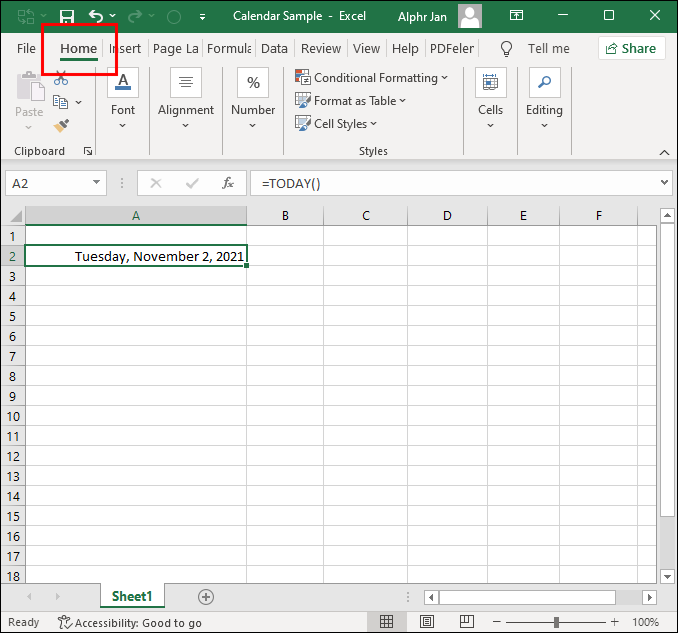Open the Insert ribbon tab
The width and height of the screenshot is (678, 633).
(125, 48)
